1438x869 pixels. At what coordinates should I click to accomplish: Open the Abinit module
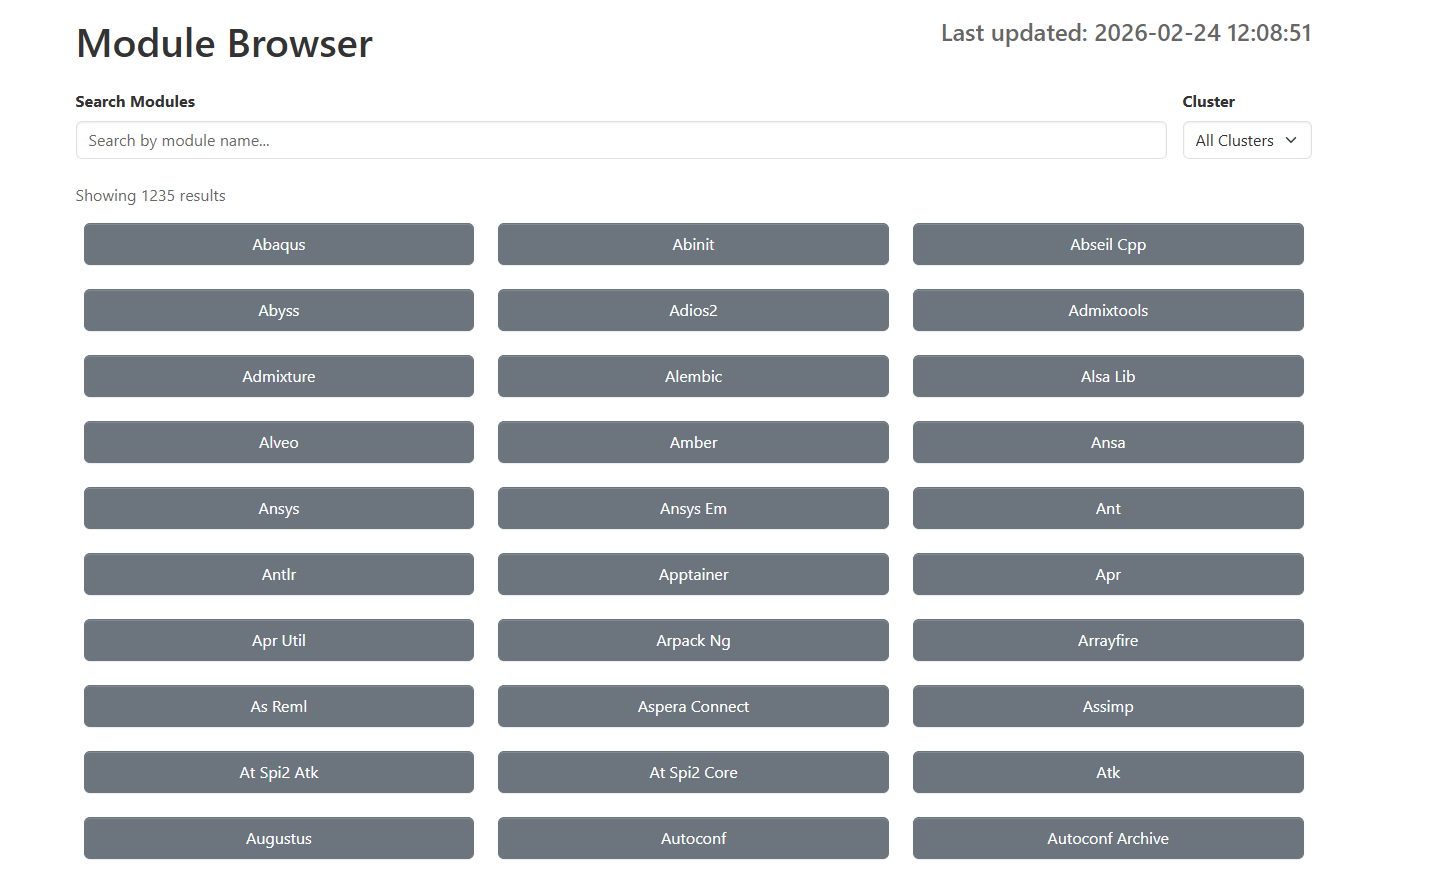[693, 244]
